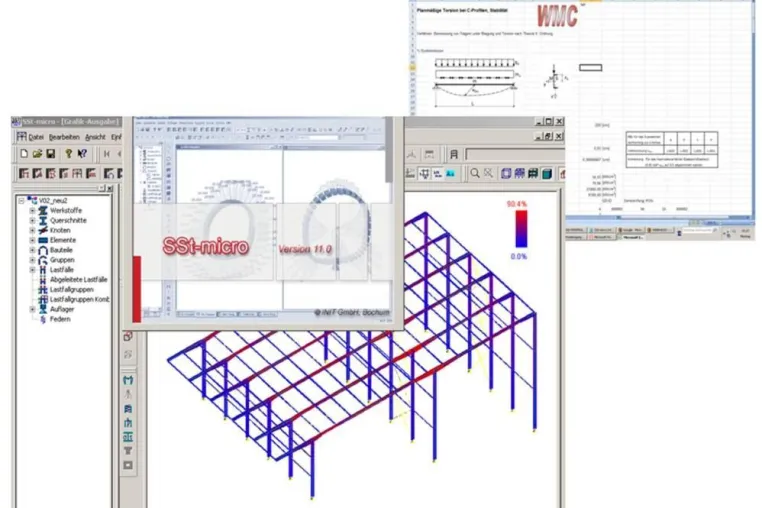This screenshot has width=762, height=508.
Task: Click the New document icon in SSt-micro toolbar
Action: [x=24, y=154]
